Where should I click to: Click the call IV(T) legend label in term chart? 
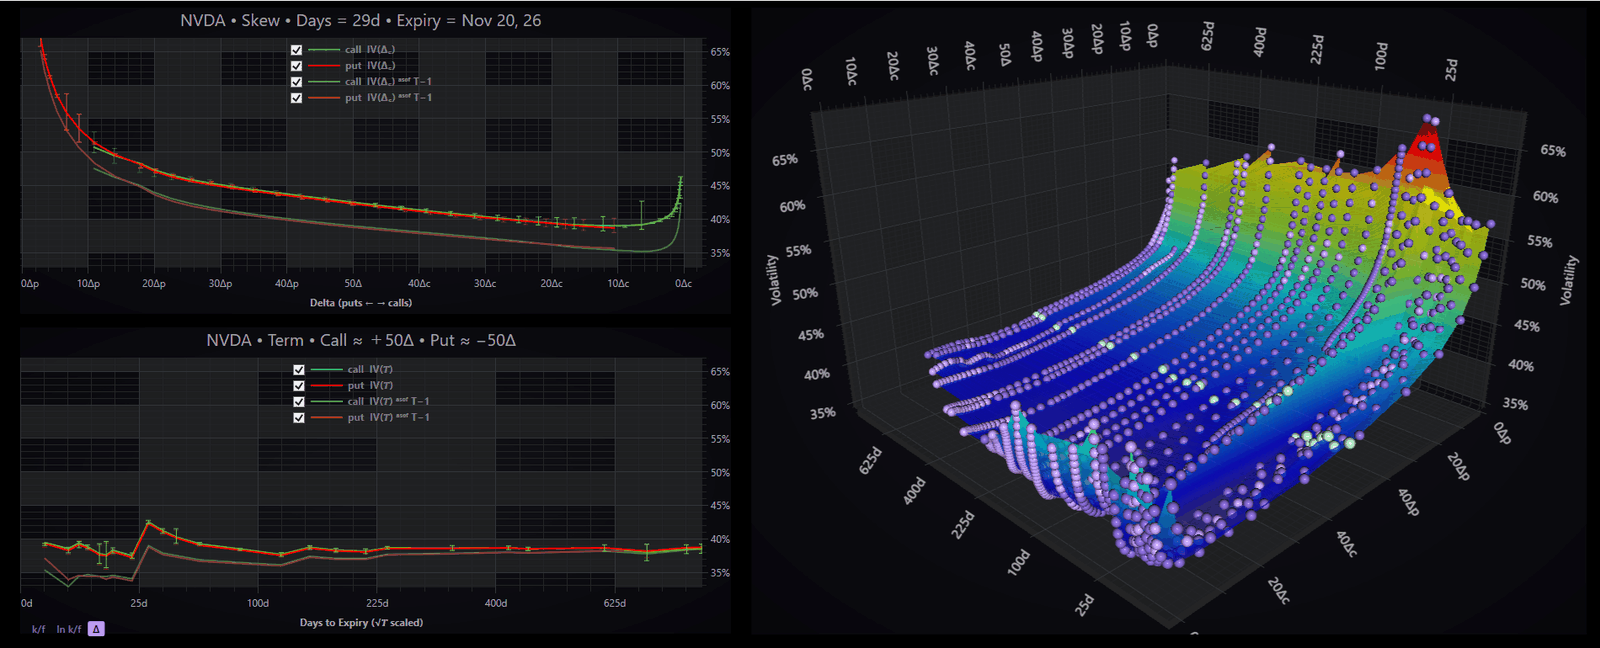(370, 370)
